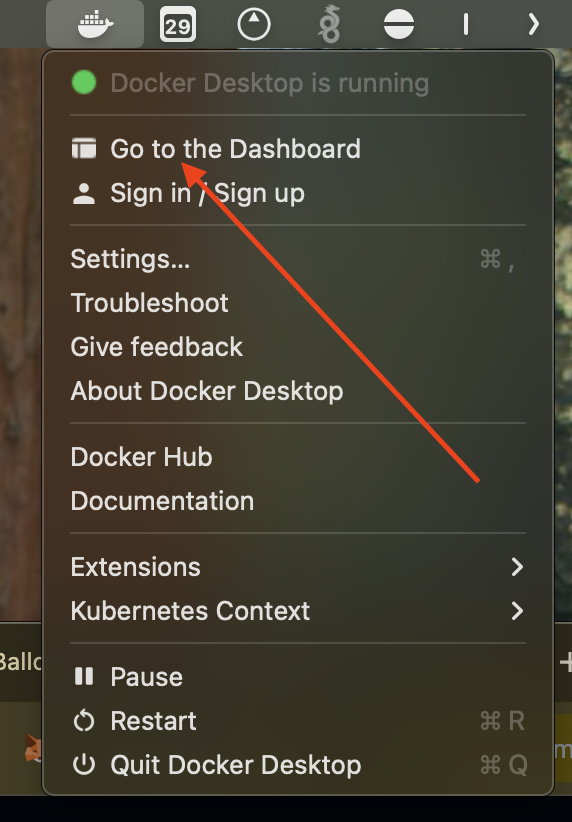Expand the Kubernetes Context submenu
The height and width of the screenshot is (822, 572).
tap(298, 611)
